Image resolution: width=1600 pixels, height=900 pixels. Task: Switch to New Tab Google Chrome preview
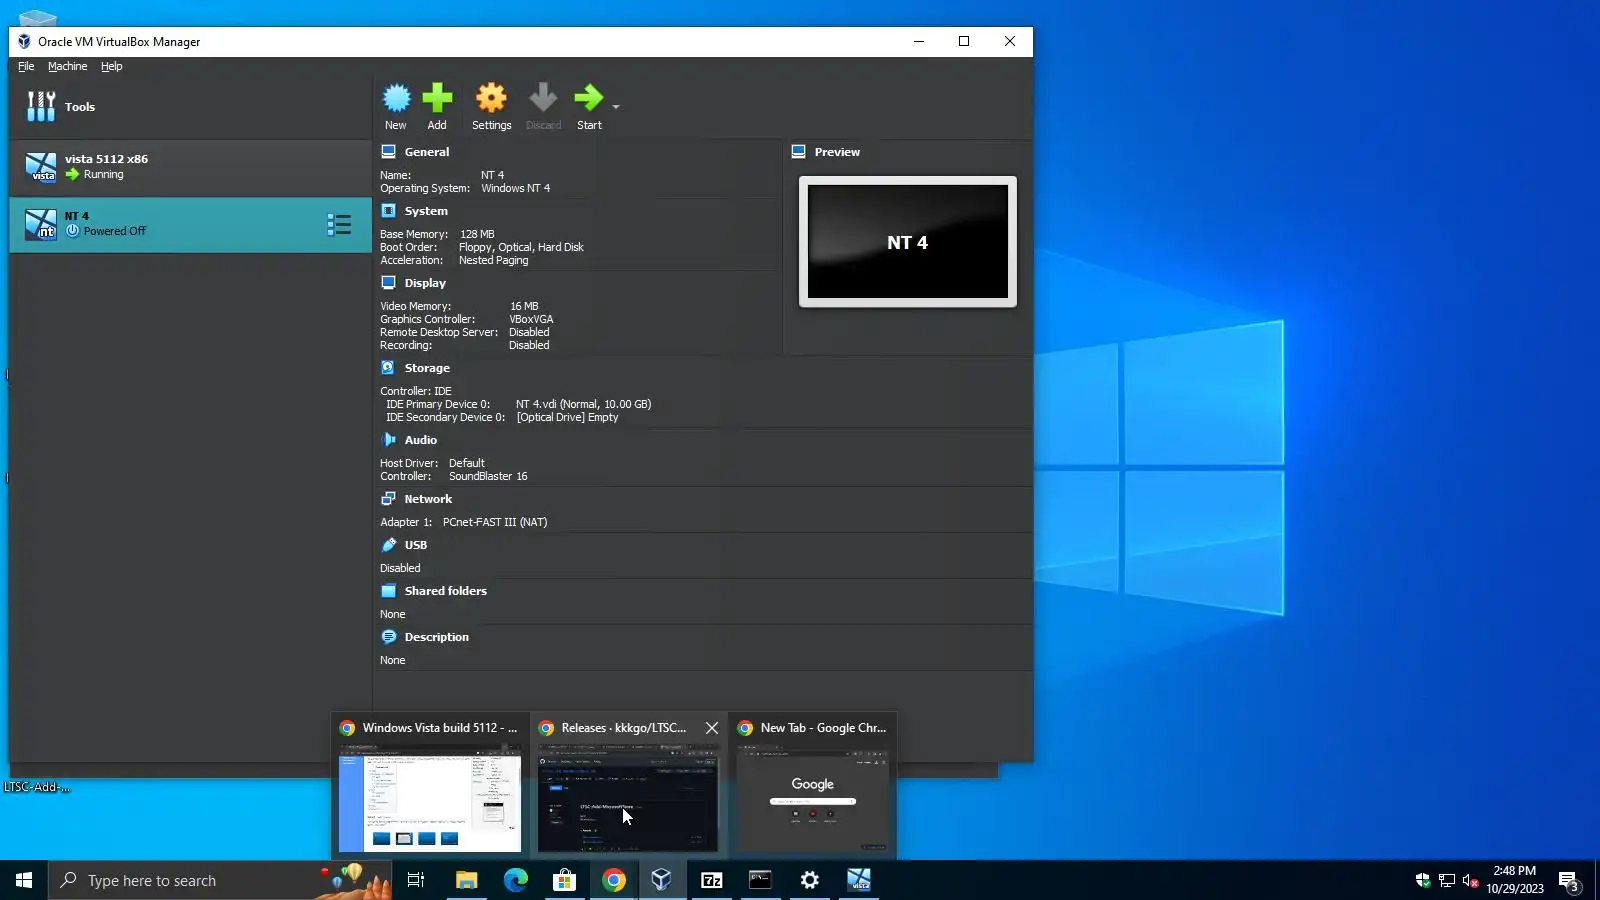(813, 785)
